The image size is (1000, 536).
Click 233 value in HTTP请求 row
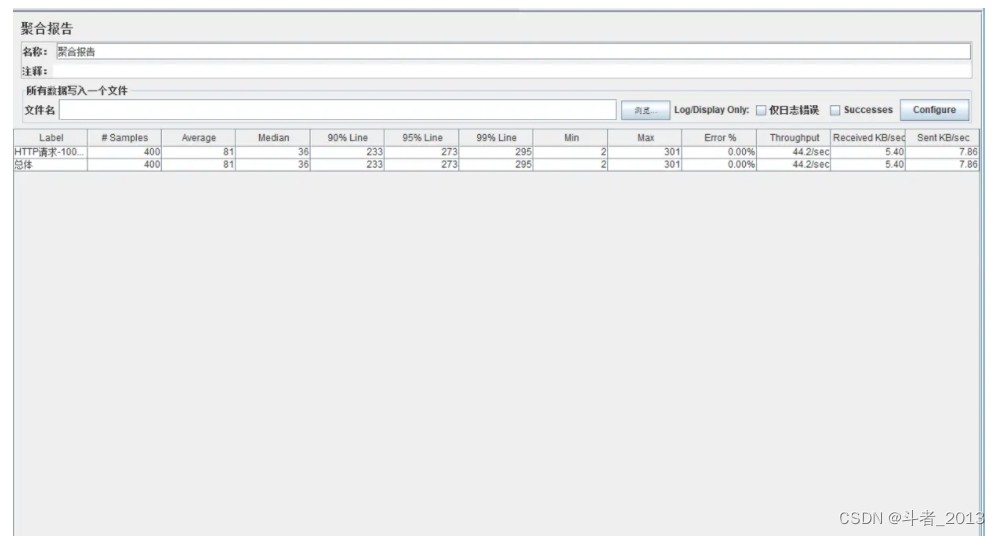374,153
